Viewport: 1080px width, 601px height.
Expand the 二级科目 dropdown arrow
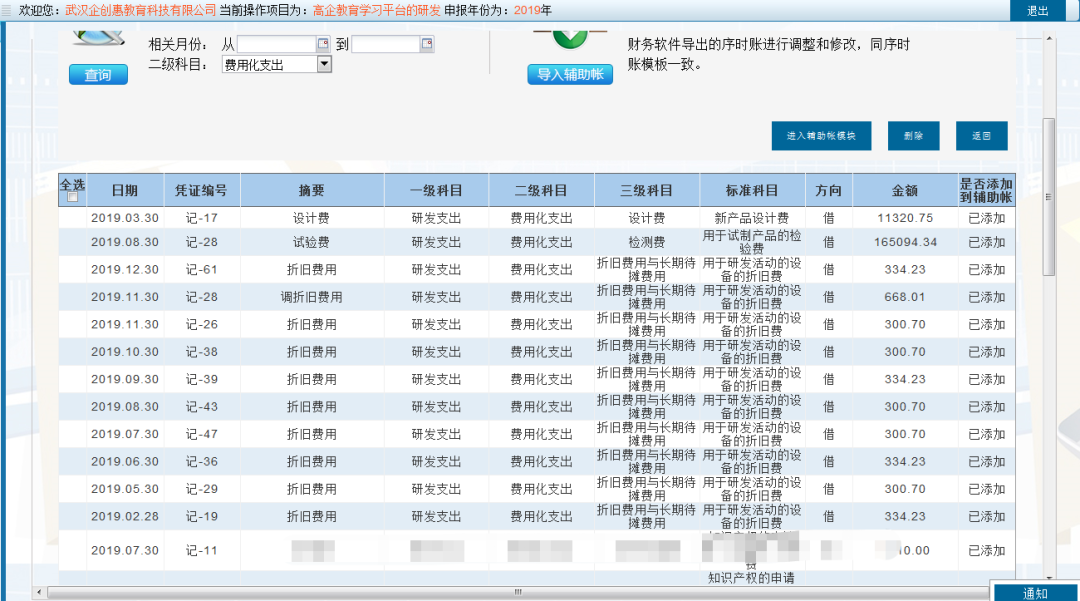[324, 64]
